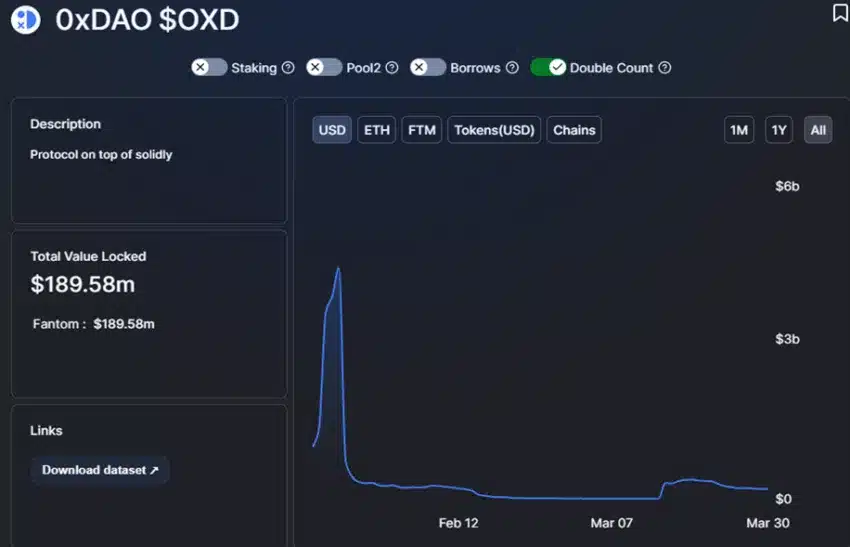Set chart range to 1M
The image size is (850, 547).
[739, 130]
